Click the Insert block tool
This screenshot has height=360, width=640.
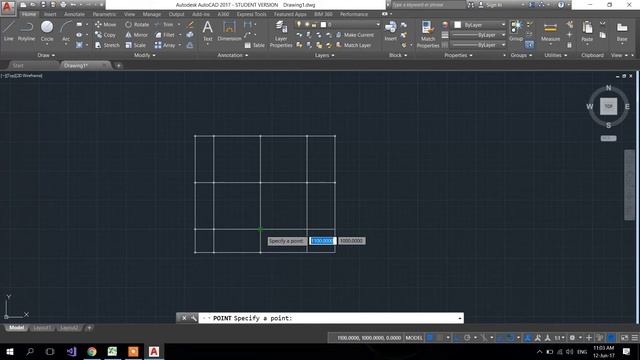point(391,31)
